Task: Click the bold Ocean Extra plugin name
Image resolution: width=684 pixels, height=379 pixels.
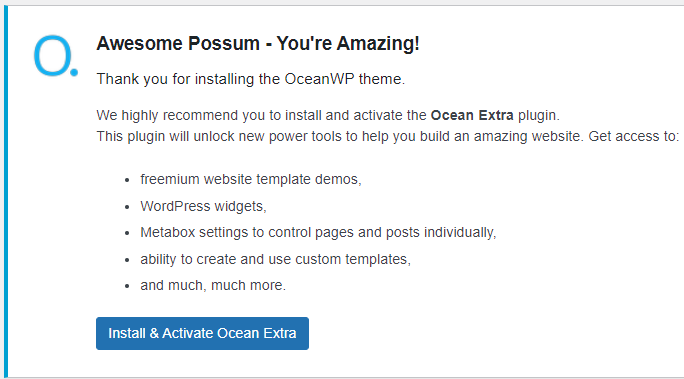Action: point(472,115)
